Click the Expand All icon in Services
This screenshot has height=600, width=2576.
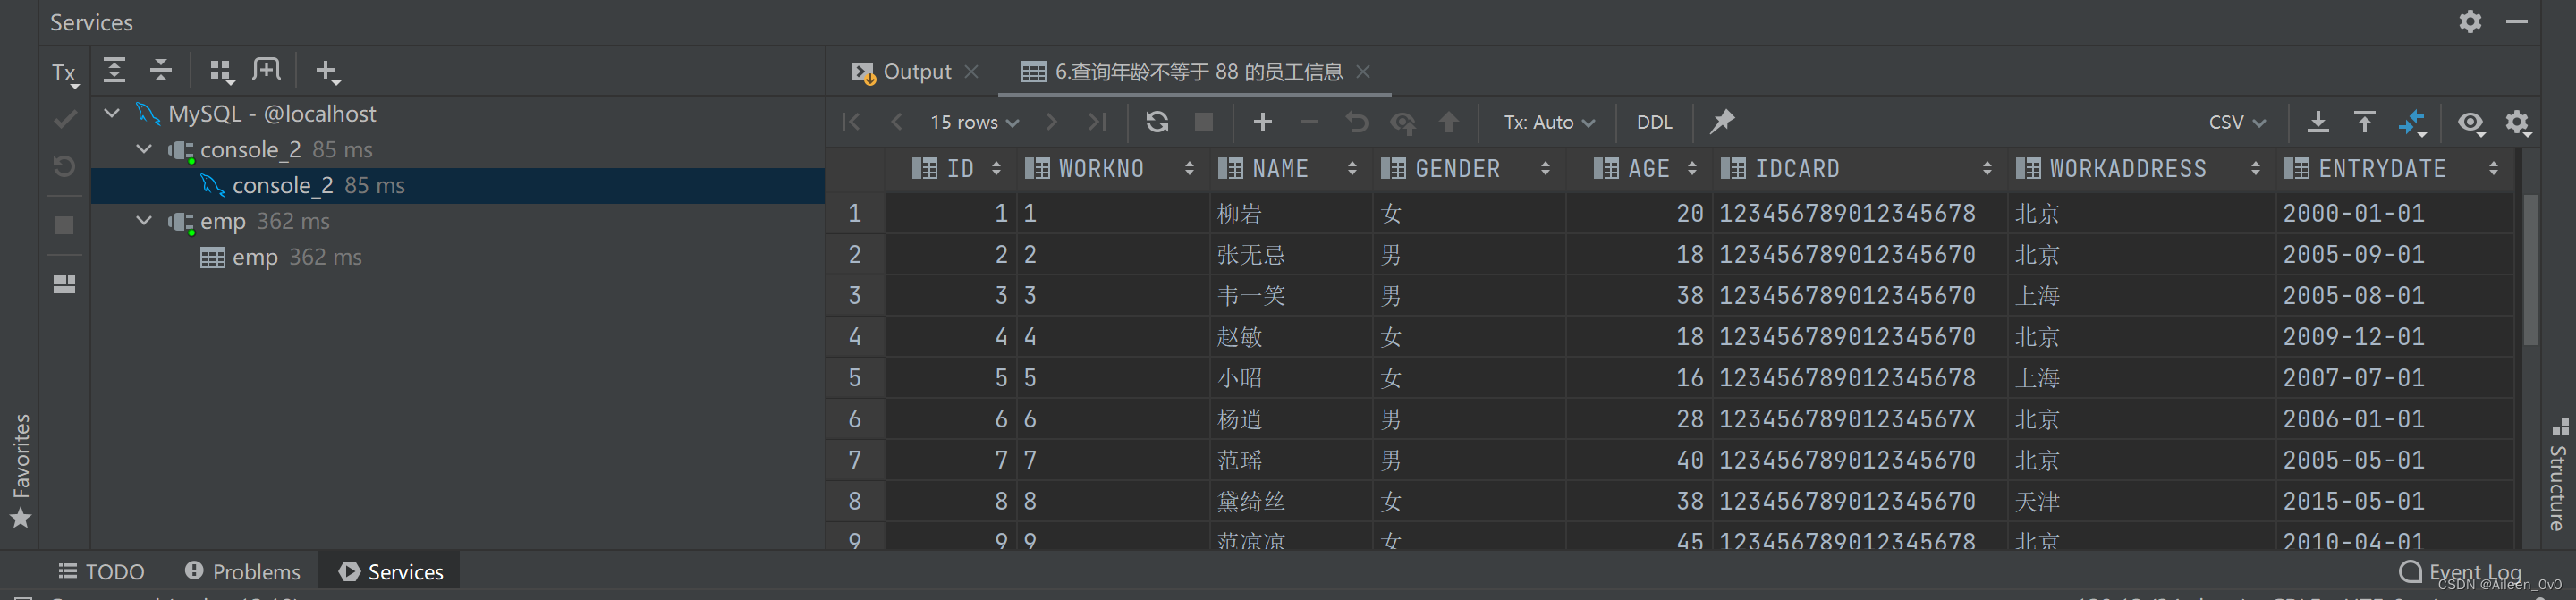point(115,70)
